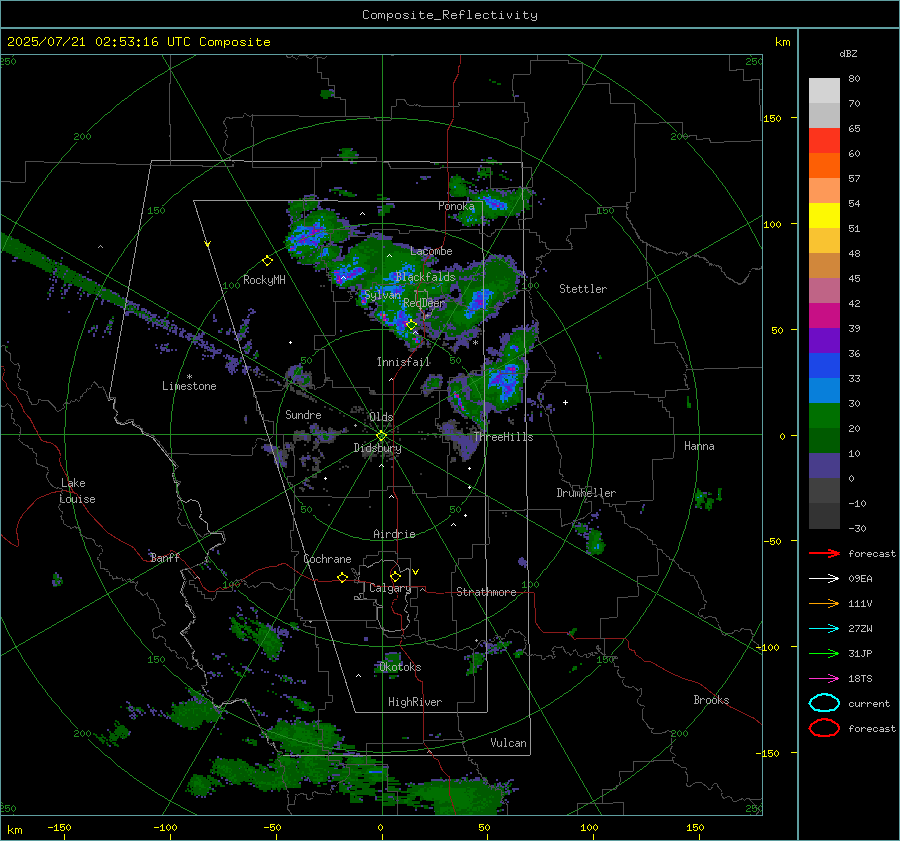Select the red 60-65 dBZ color swatch

click(x=824, y=141)
